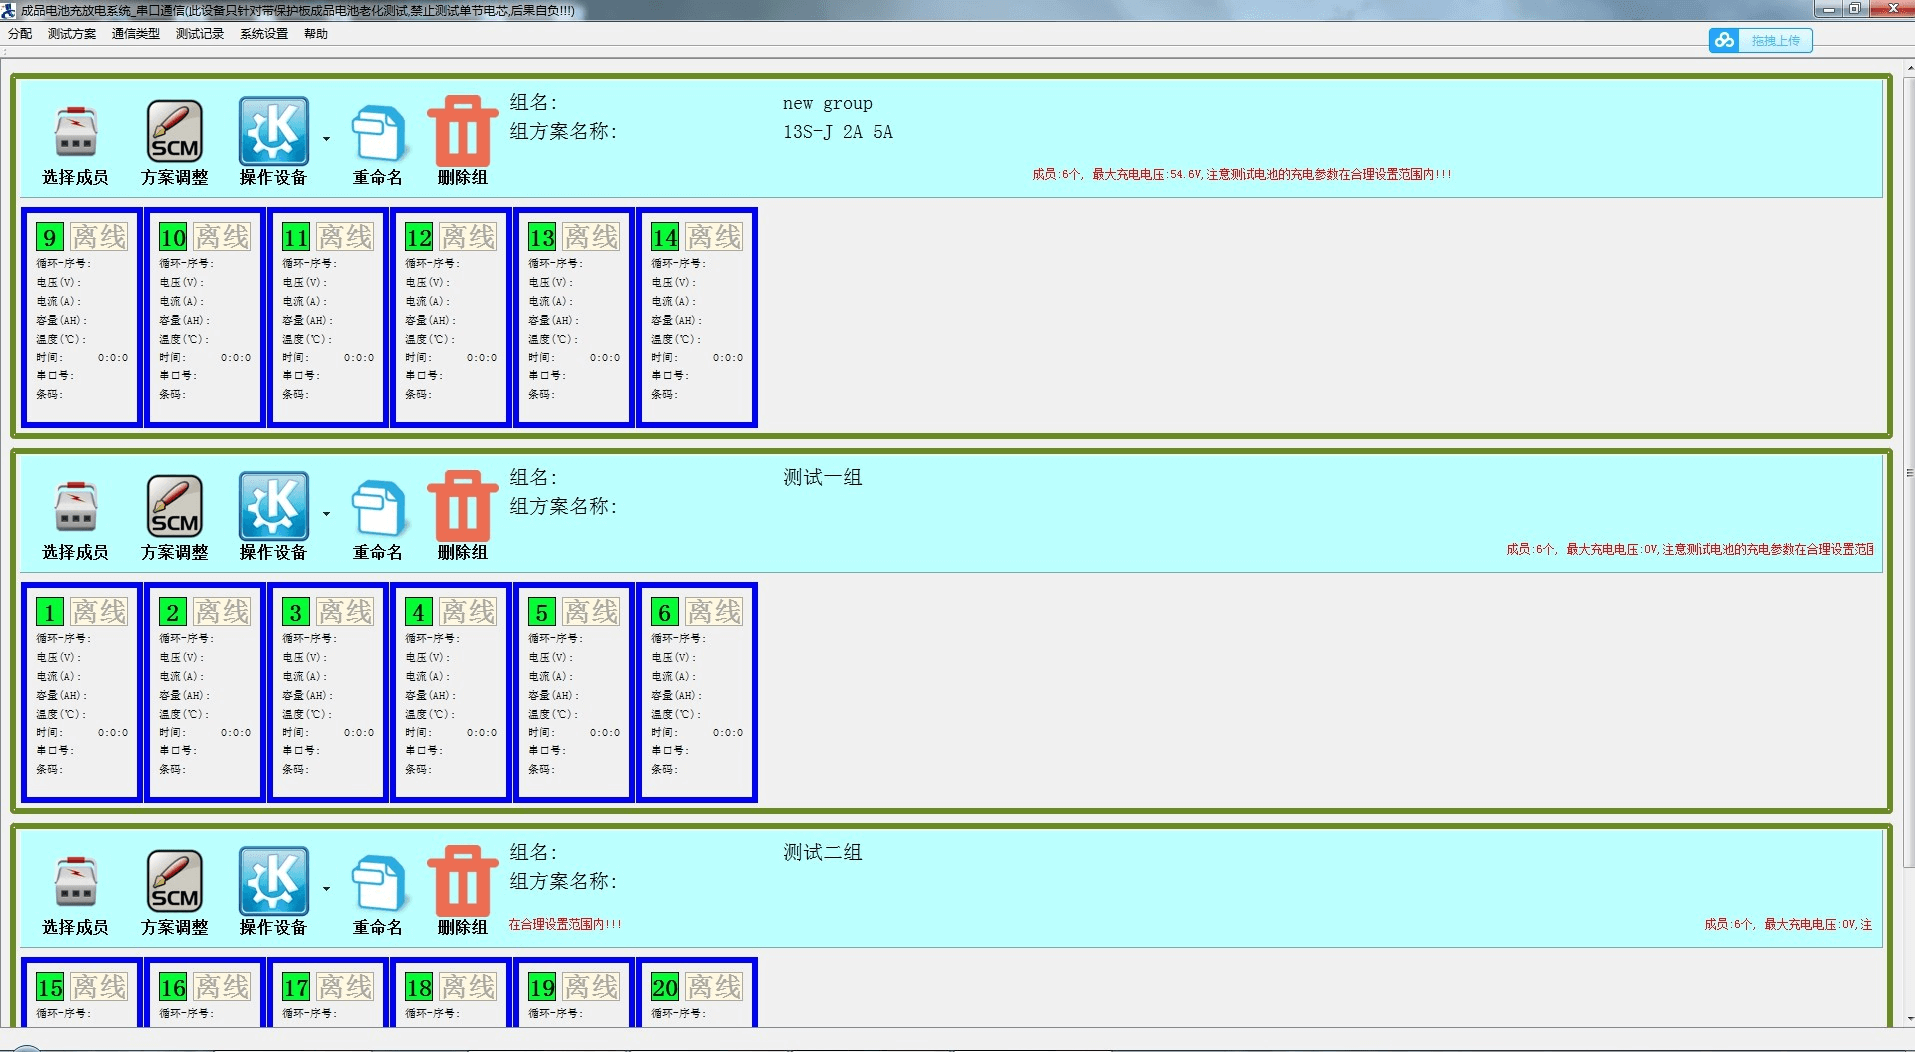Click 删除组 trash icon in new group
This screenshot has width=1915, height=1052.
tap(462, 132)
